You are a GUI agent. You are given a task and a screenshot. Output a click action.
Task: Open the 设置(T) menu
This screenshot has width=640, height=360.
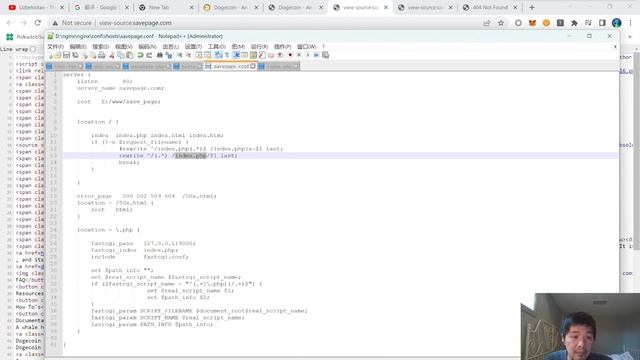point(193,47)
